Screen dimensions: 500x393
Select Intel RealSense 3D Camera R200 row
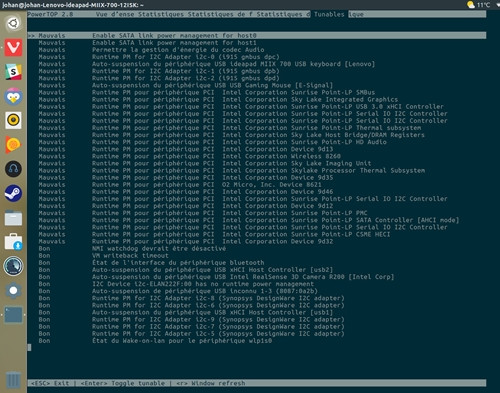257,277
